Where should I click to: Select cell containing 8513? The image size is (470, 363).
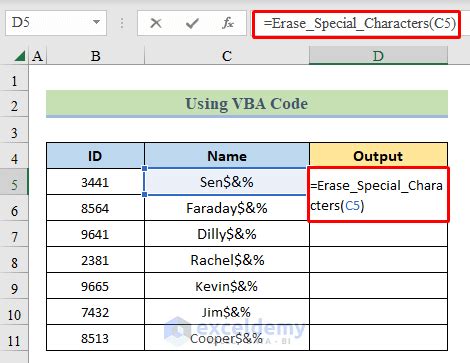point(95,338)
